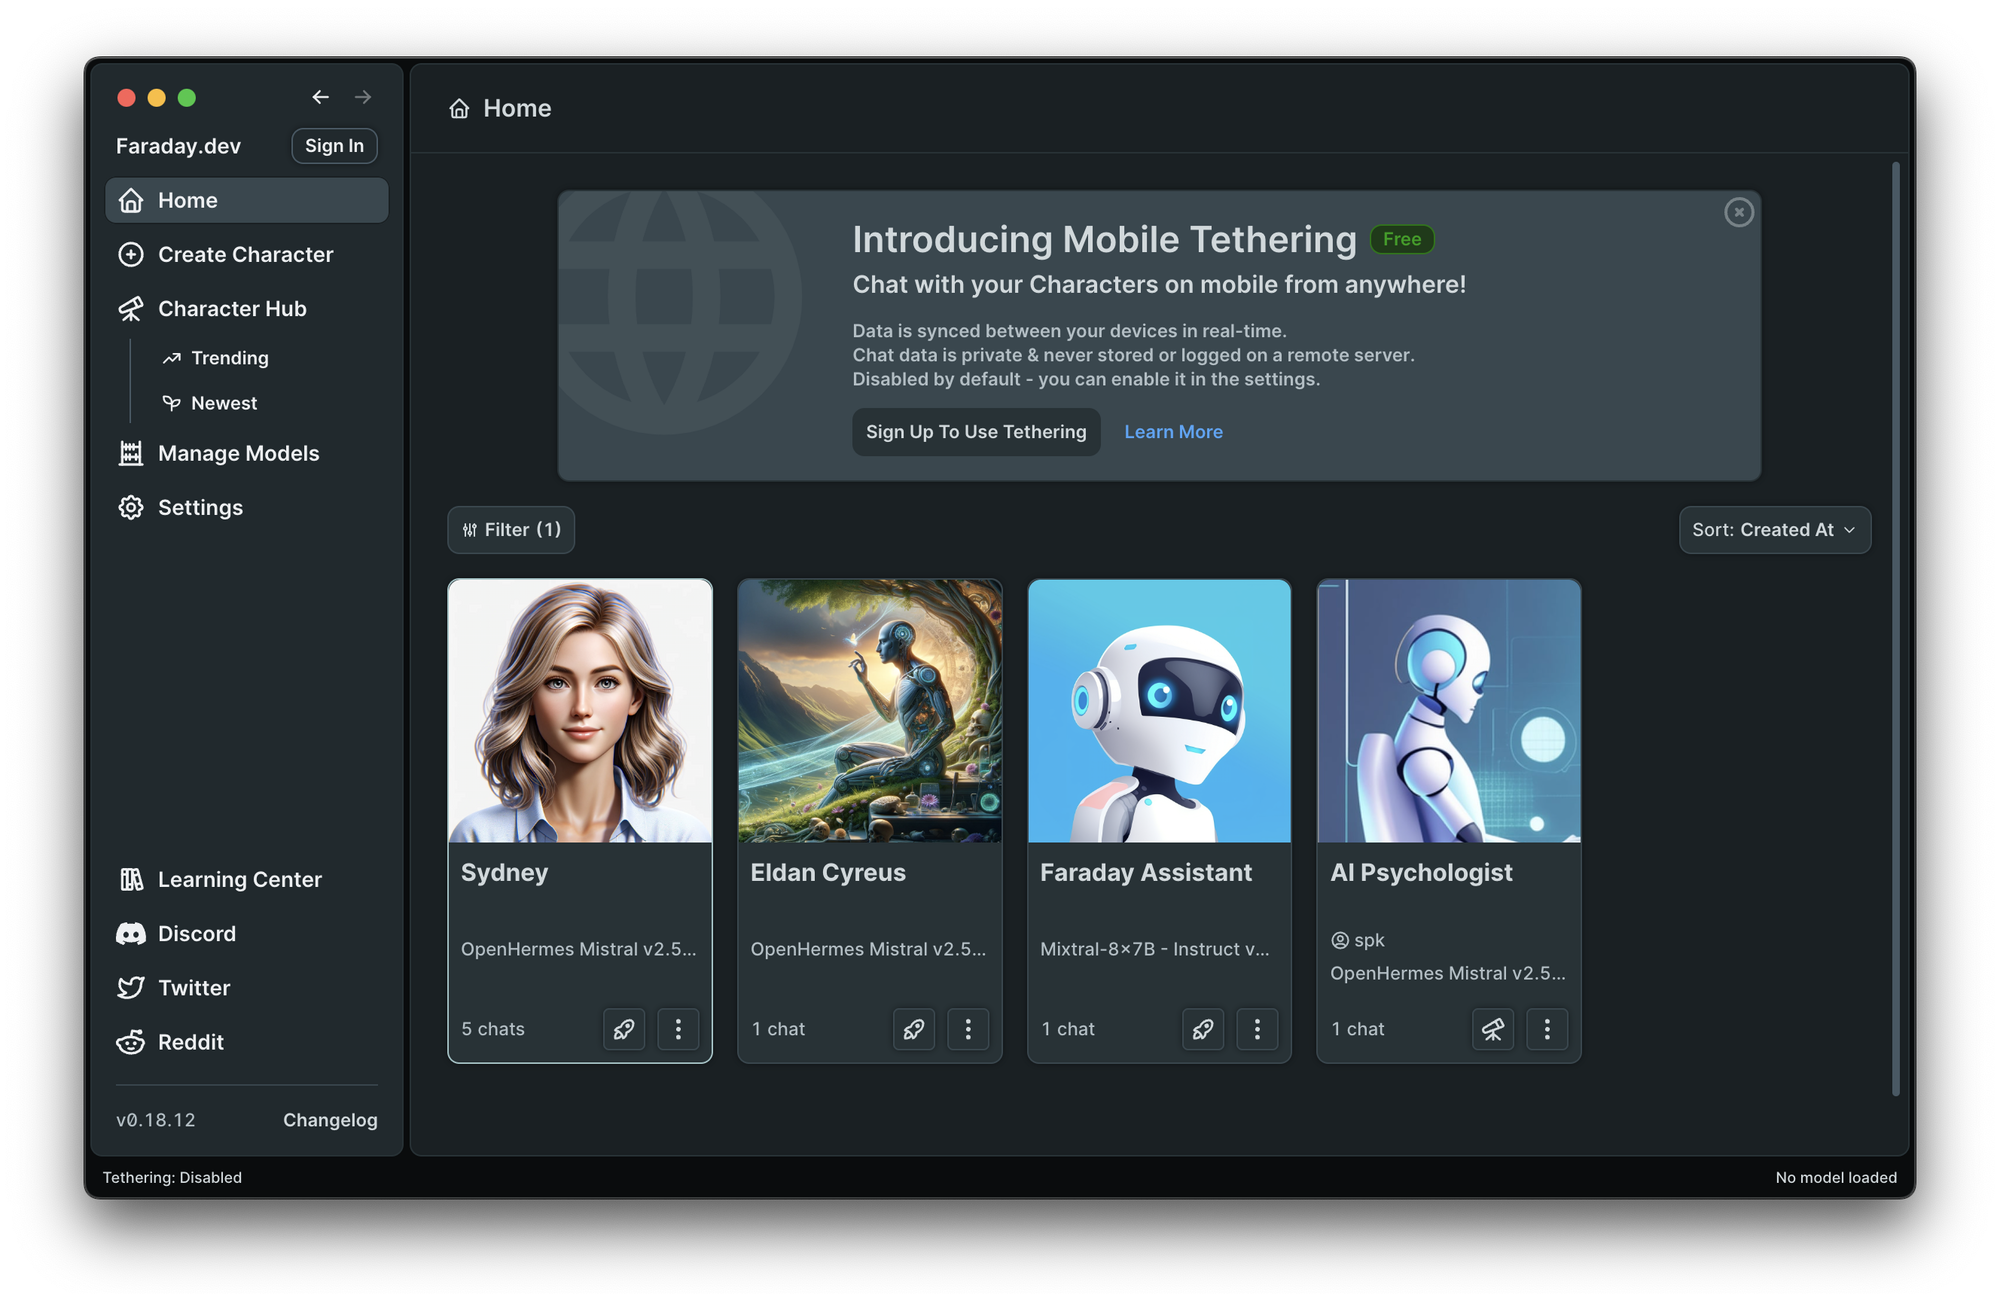Open the Reddit link in sidebar
The height and width of the screenshot is (1310, 2000).
click(190, 1042)
